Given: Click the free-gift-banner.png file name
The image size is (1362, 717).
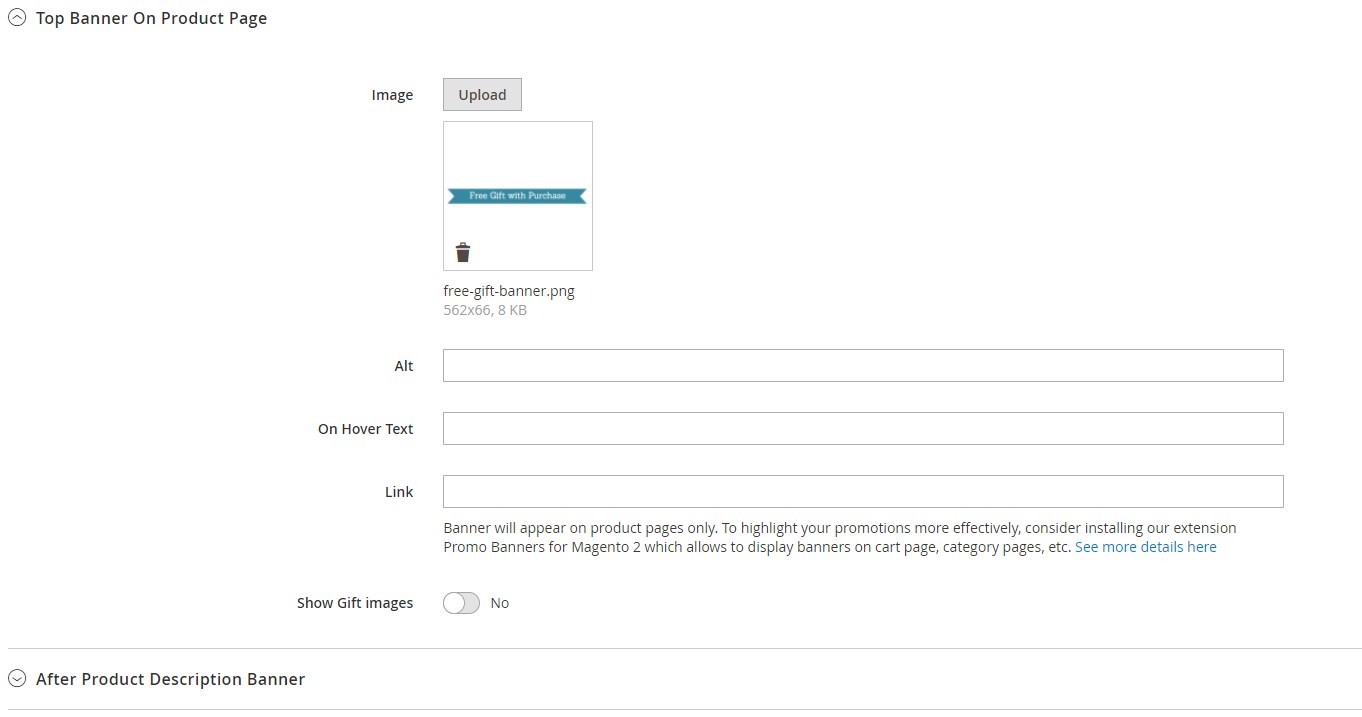Looking at the screenshot, I should click(x=509, y=291).
